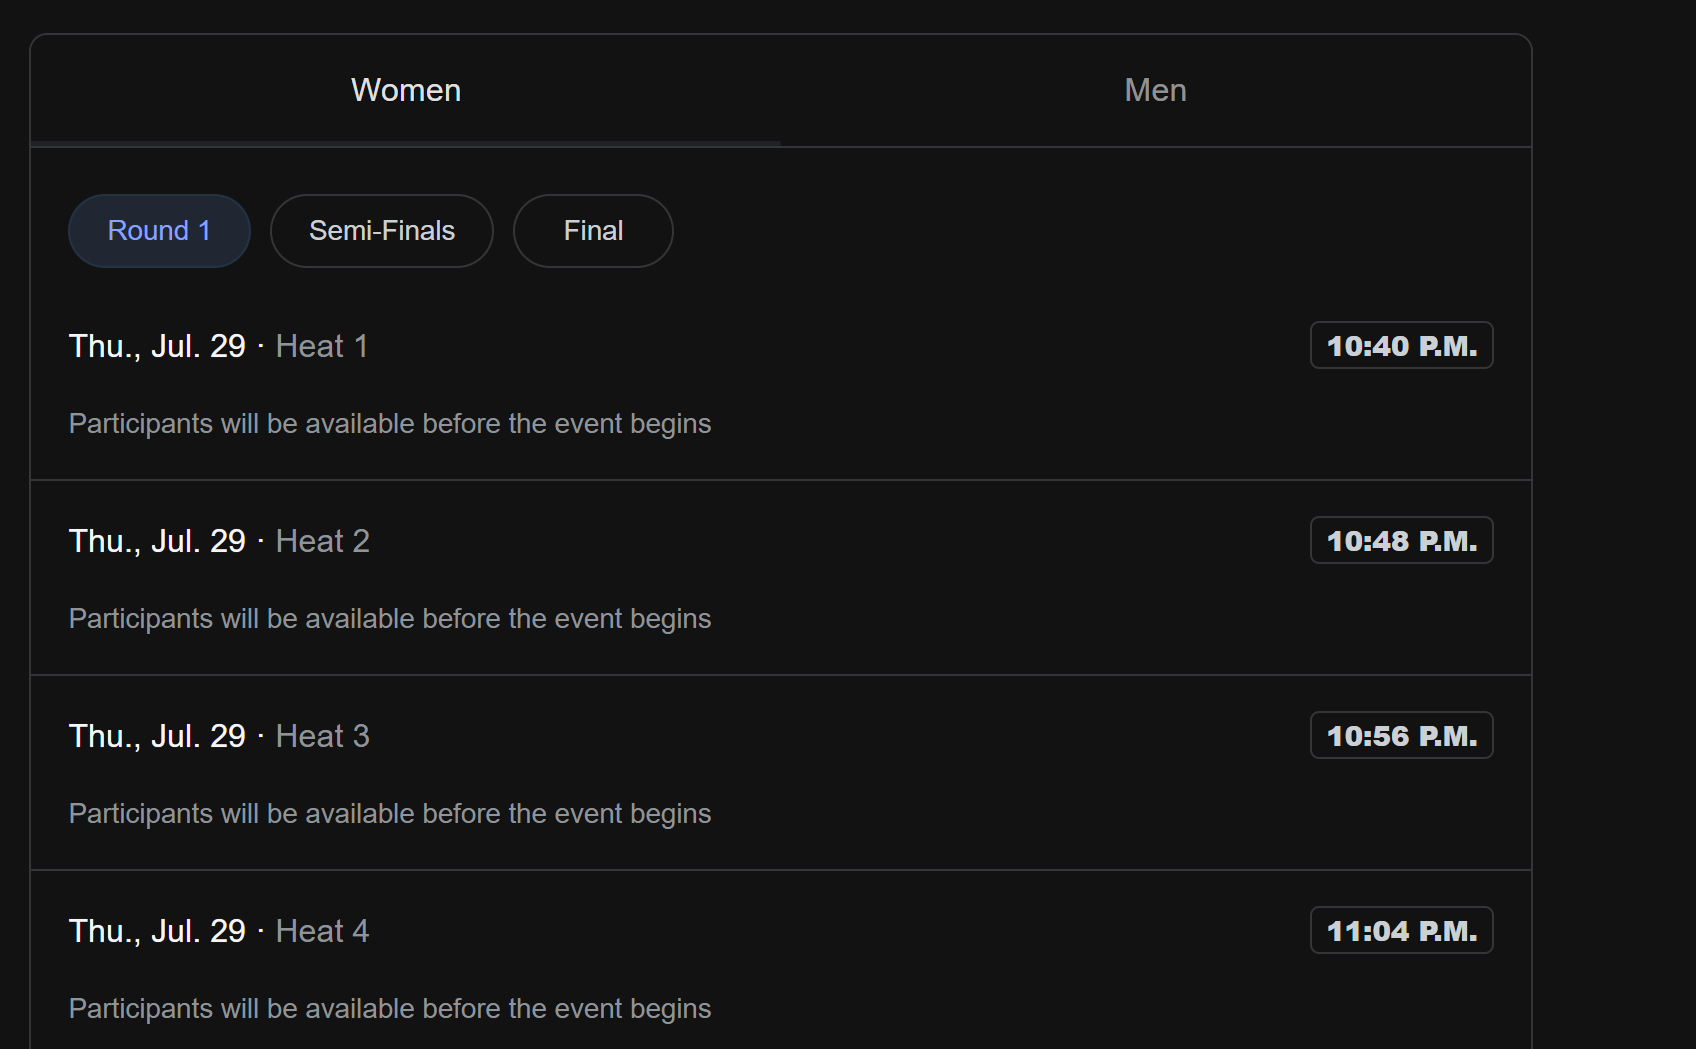1696x1049 pixels.
Task: Click the 10:56 P.M. time badge
Action: (1401, 736)
